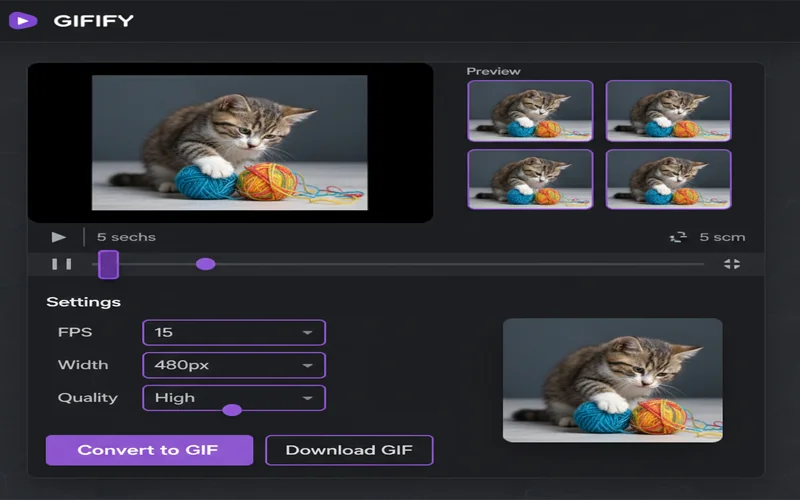
Task: Click the loop icon beside 5 scm
Action: 676,237
